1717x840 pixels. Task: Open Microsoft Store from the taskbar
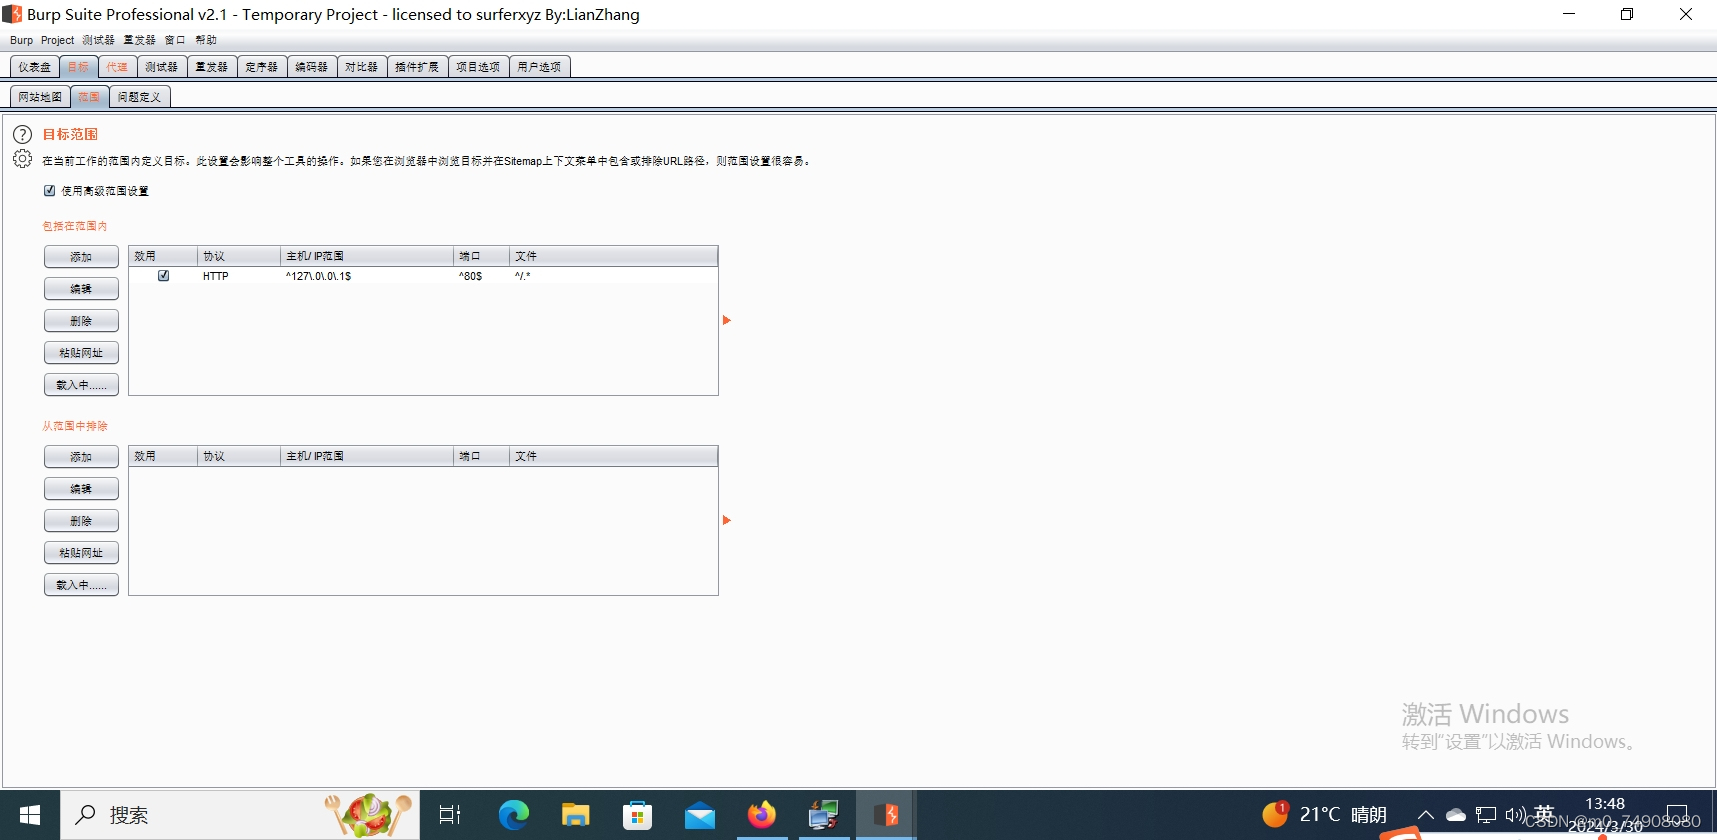tap(638, 815)
